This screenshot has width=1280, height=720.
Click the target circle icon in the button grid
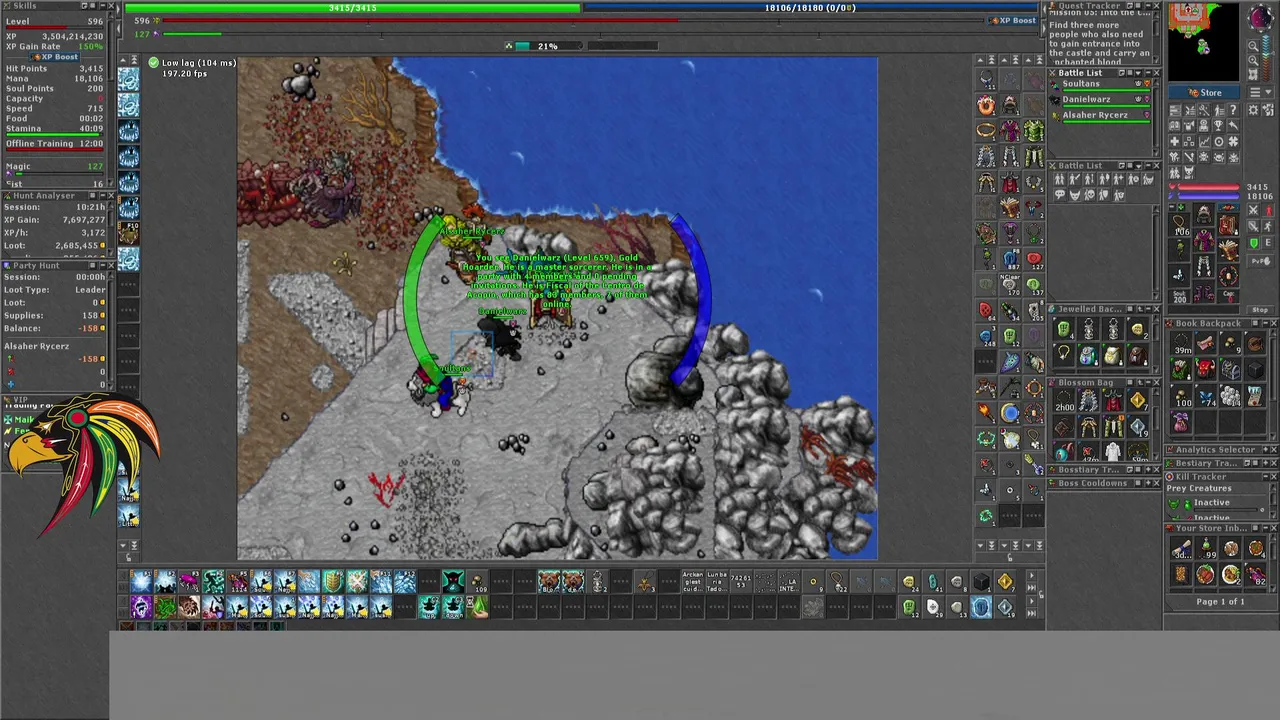coord(1218,142)
